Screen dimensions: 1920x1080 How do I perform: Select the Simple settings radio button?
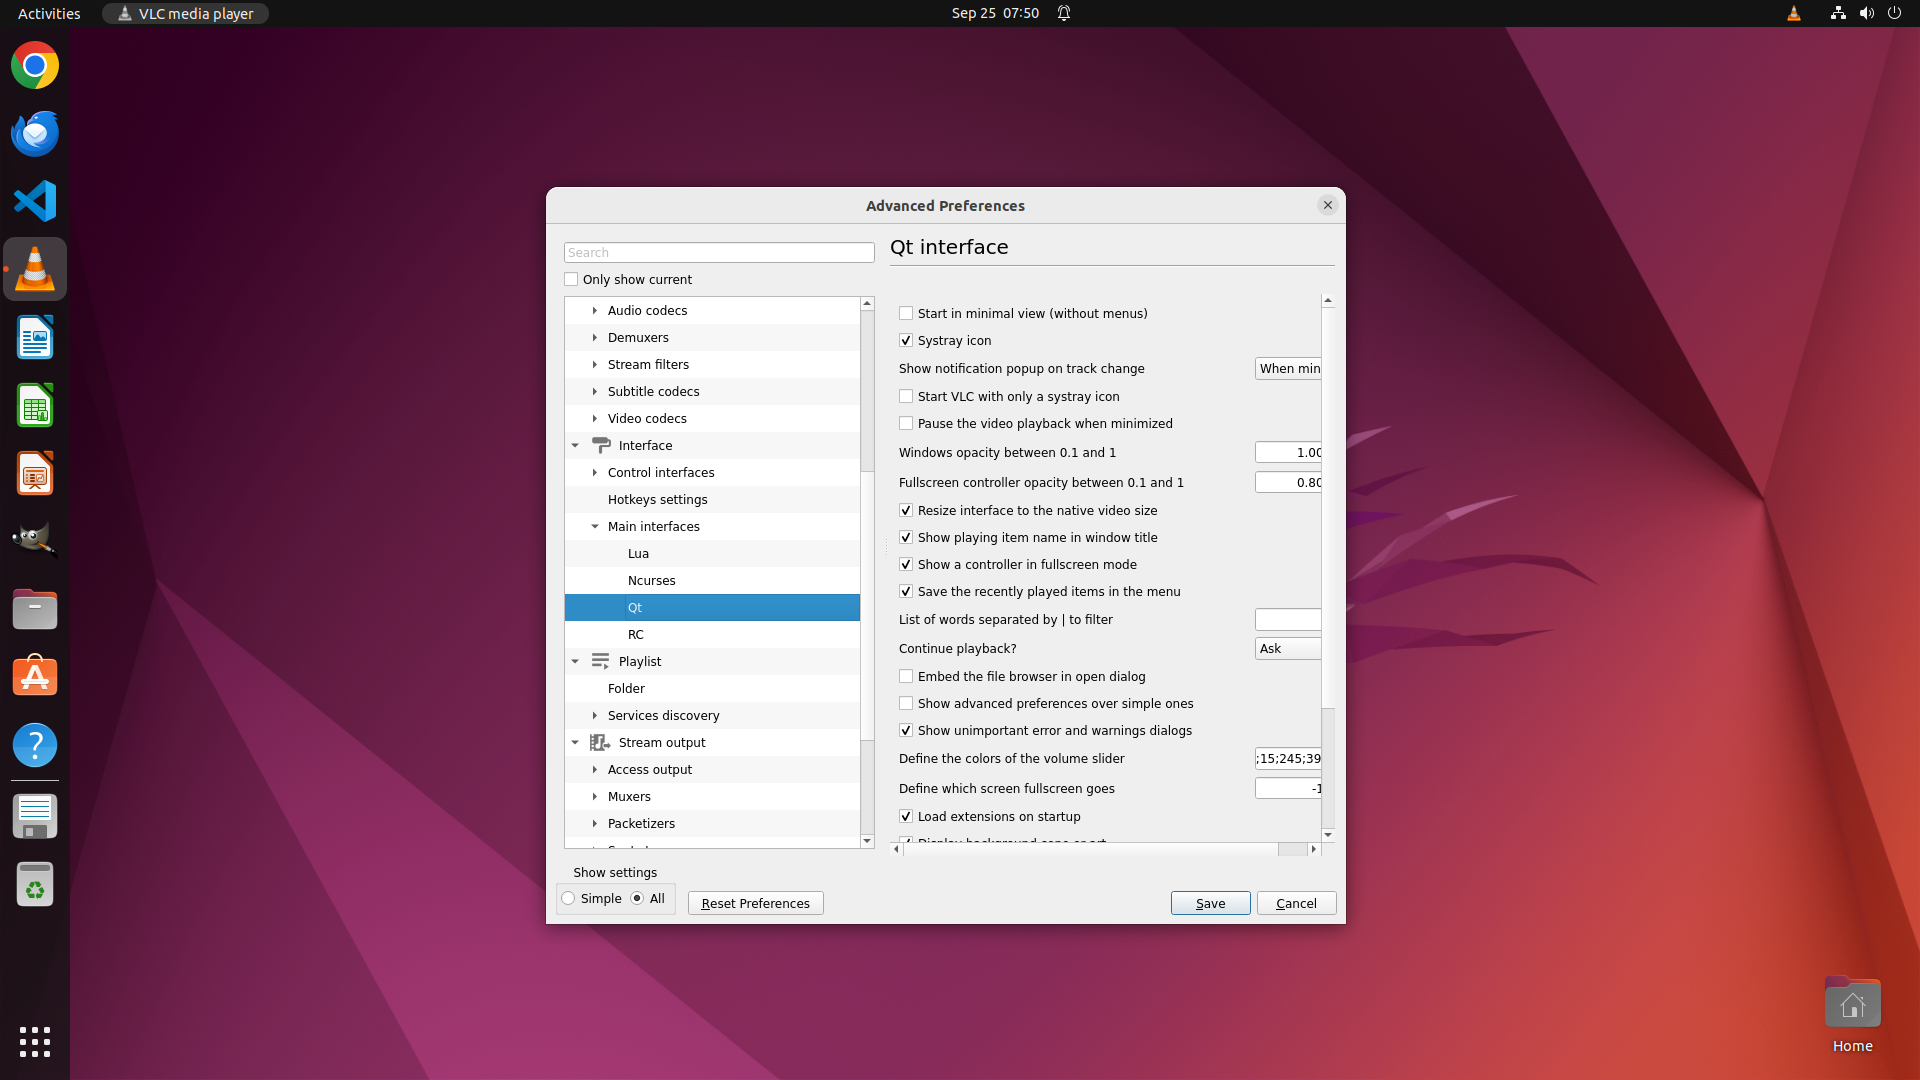pyautogui.click(x=569, y=898)
